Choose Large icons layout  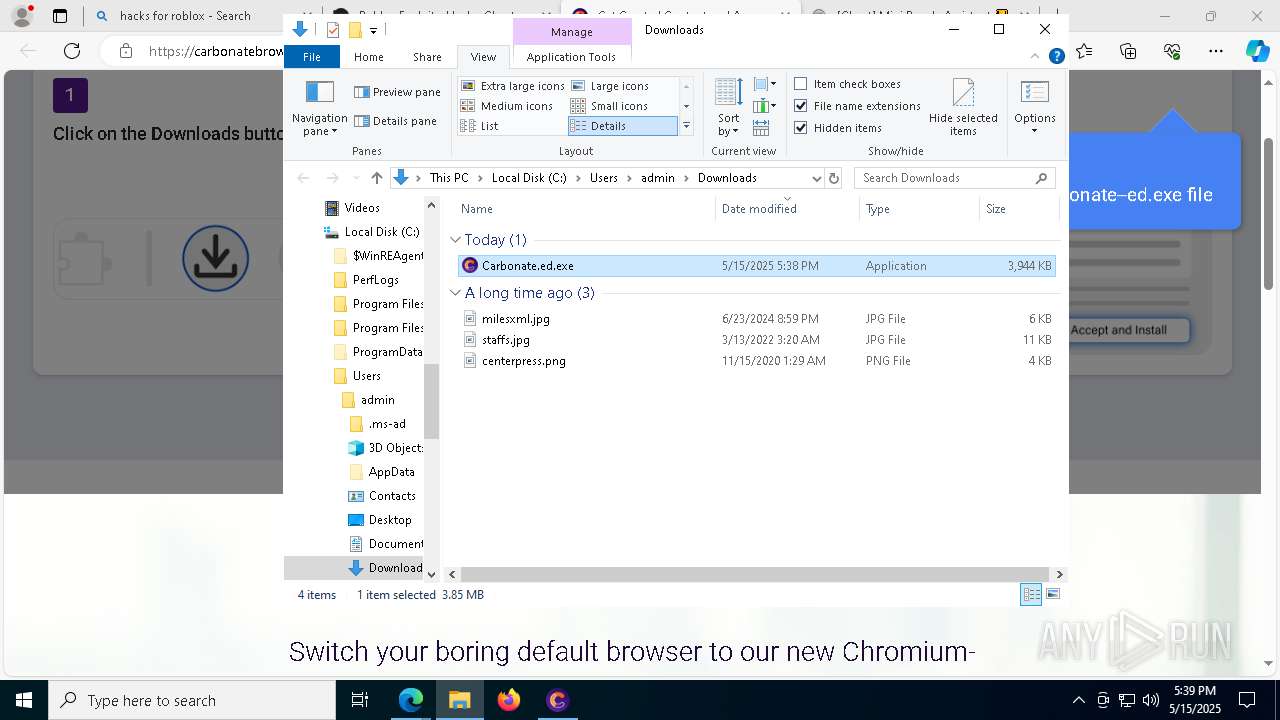click(x=609, y=86)
